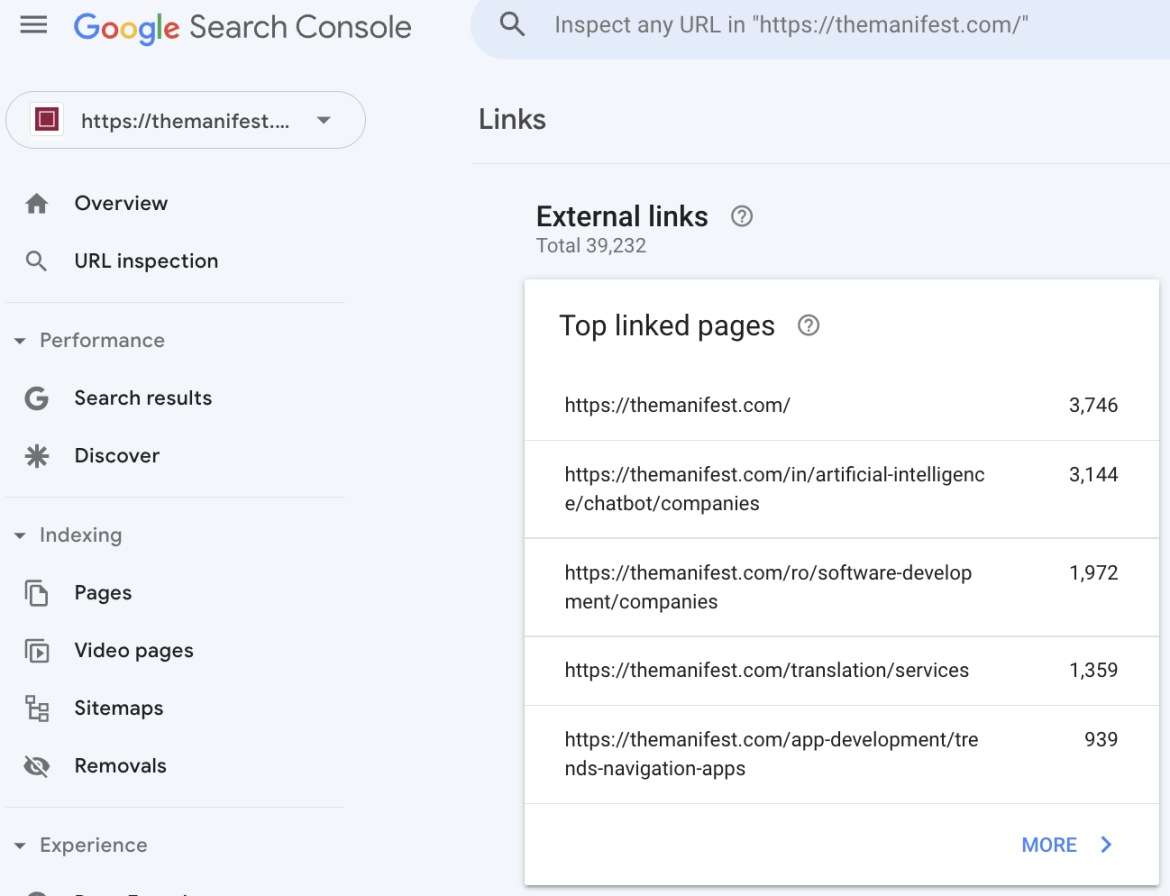Select the URL inspection magnifier icon
The width and height of the screenshot is (1170, 896).
point(37,260)
